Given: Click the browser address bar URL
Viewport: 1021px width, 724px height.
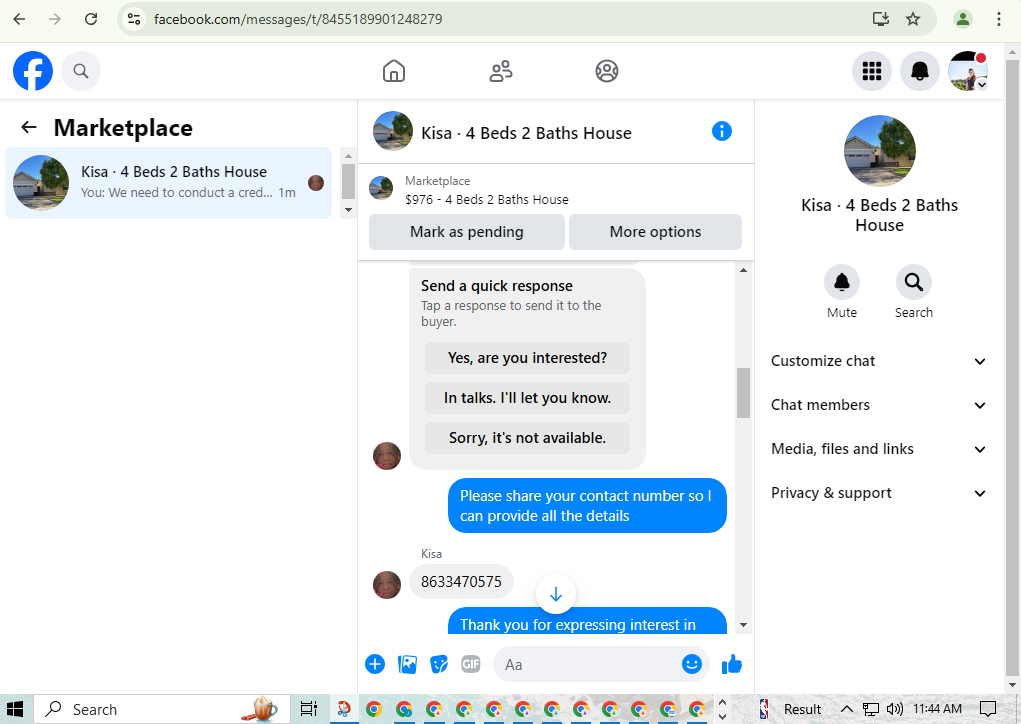Looking at the screenshot, I should (298, 19).
